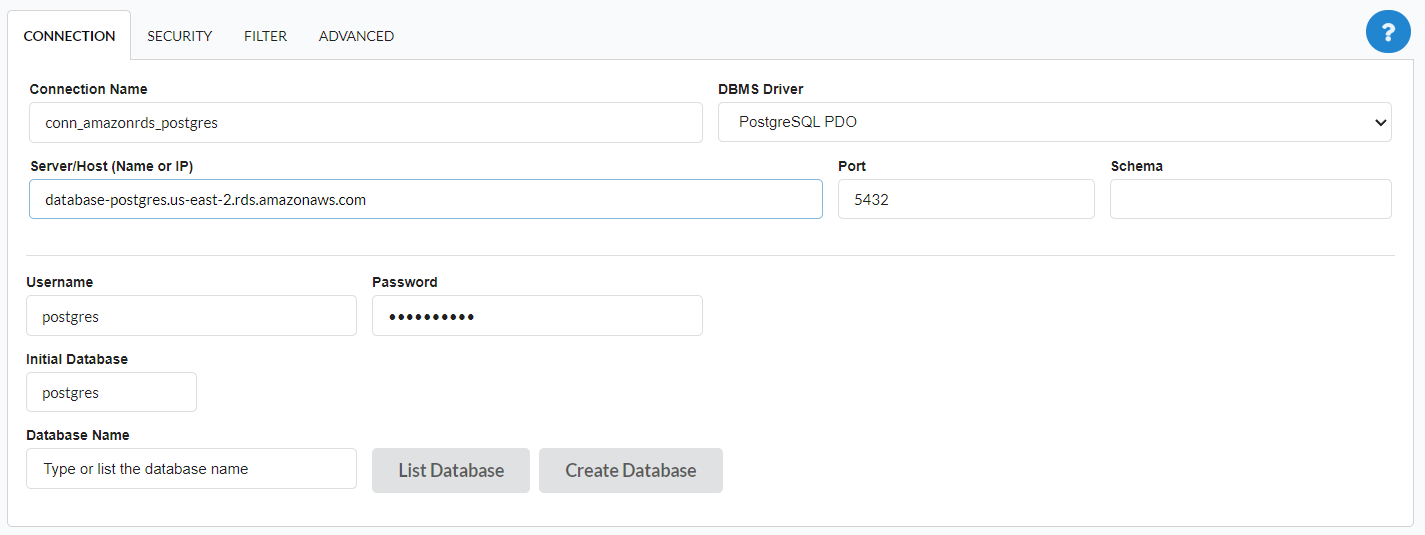Focus the Username field containing postgres
This screenshot has width=1425, height=535.
point(191,316)
